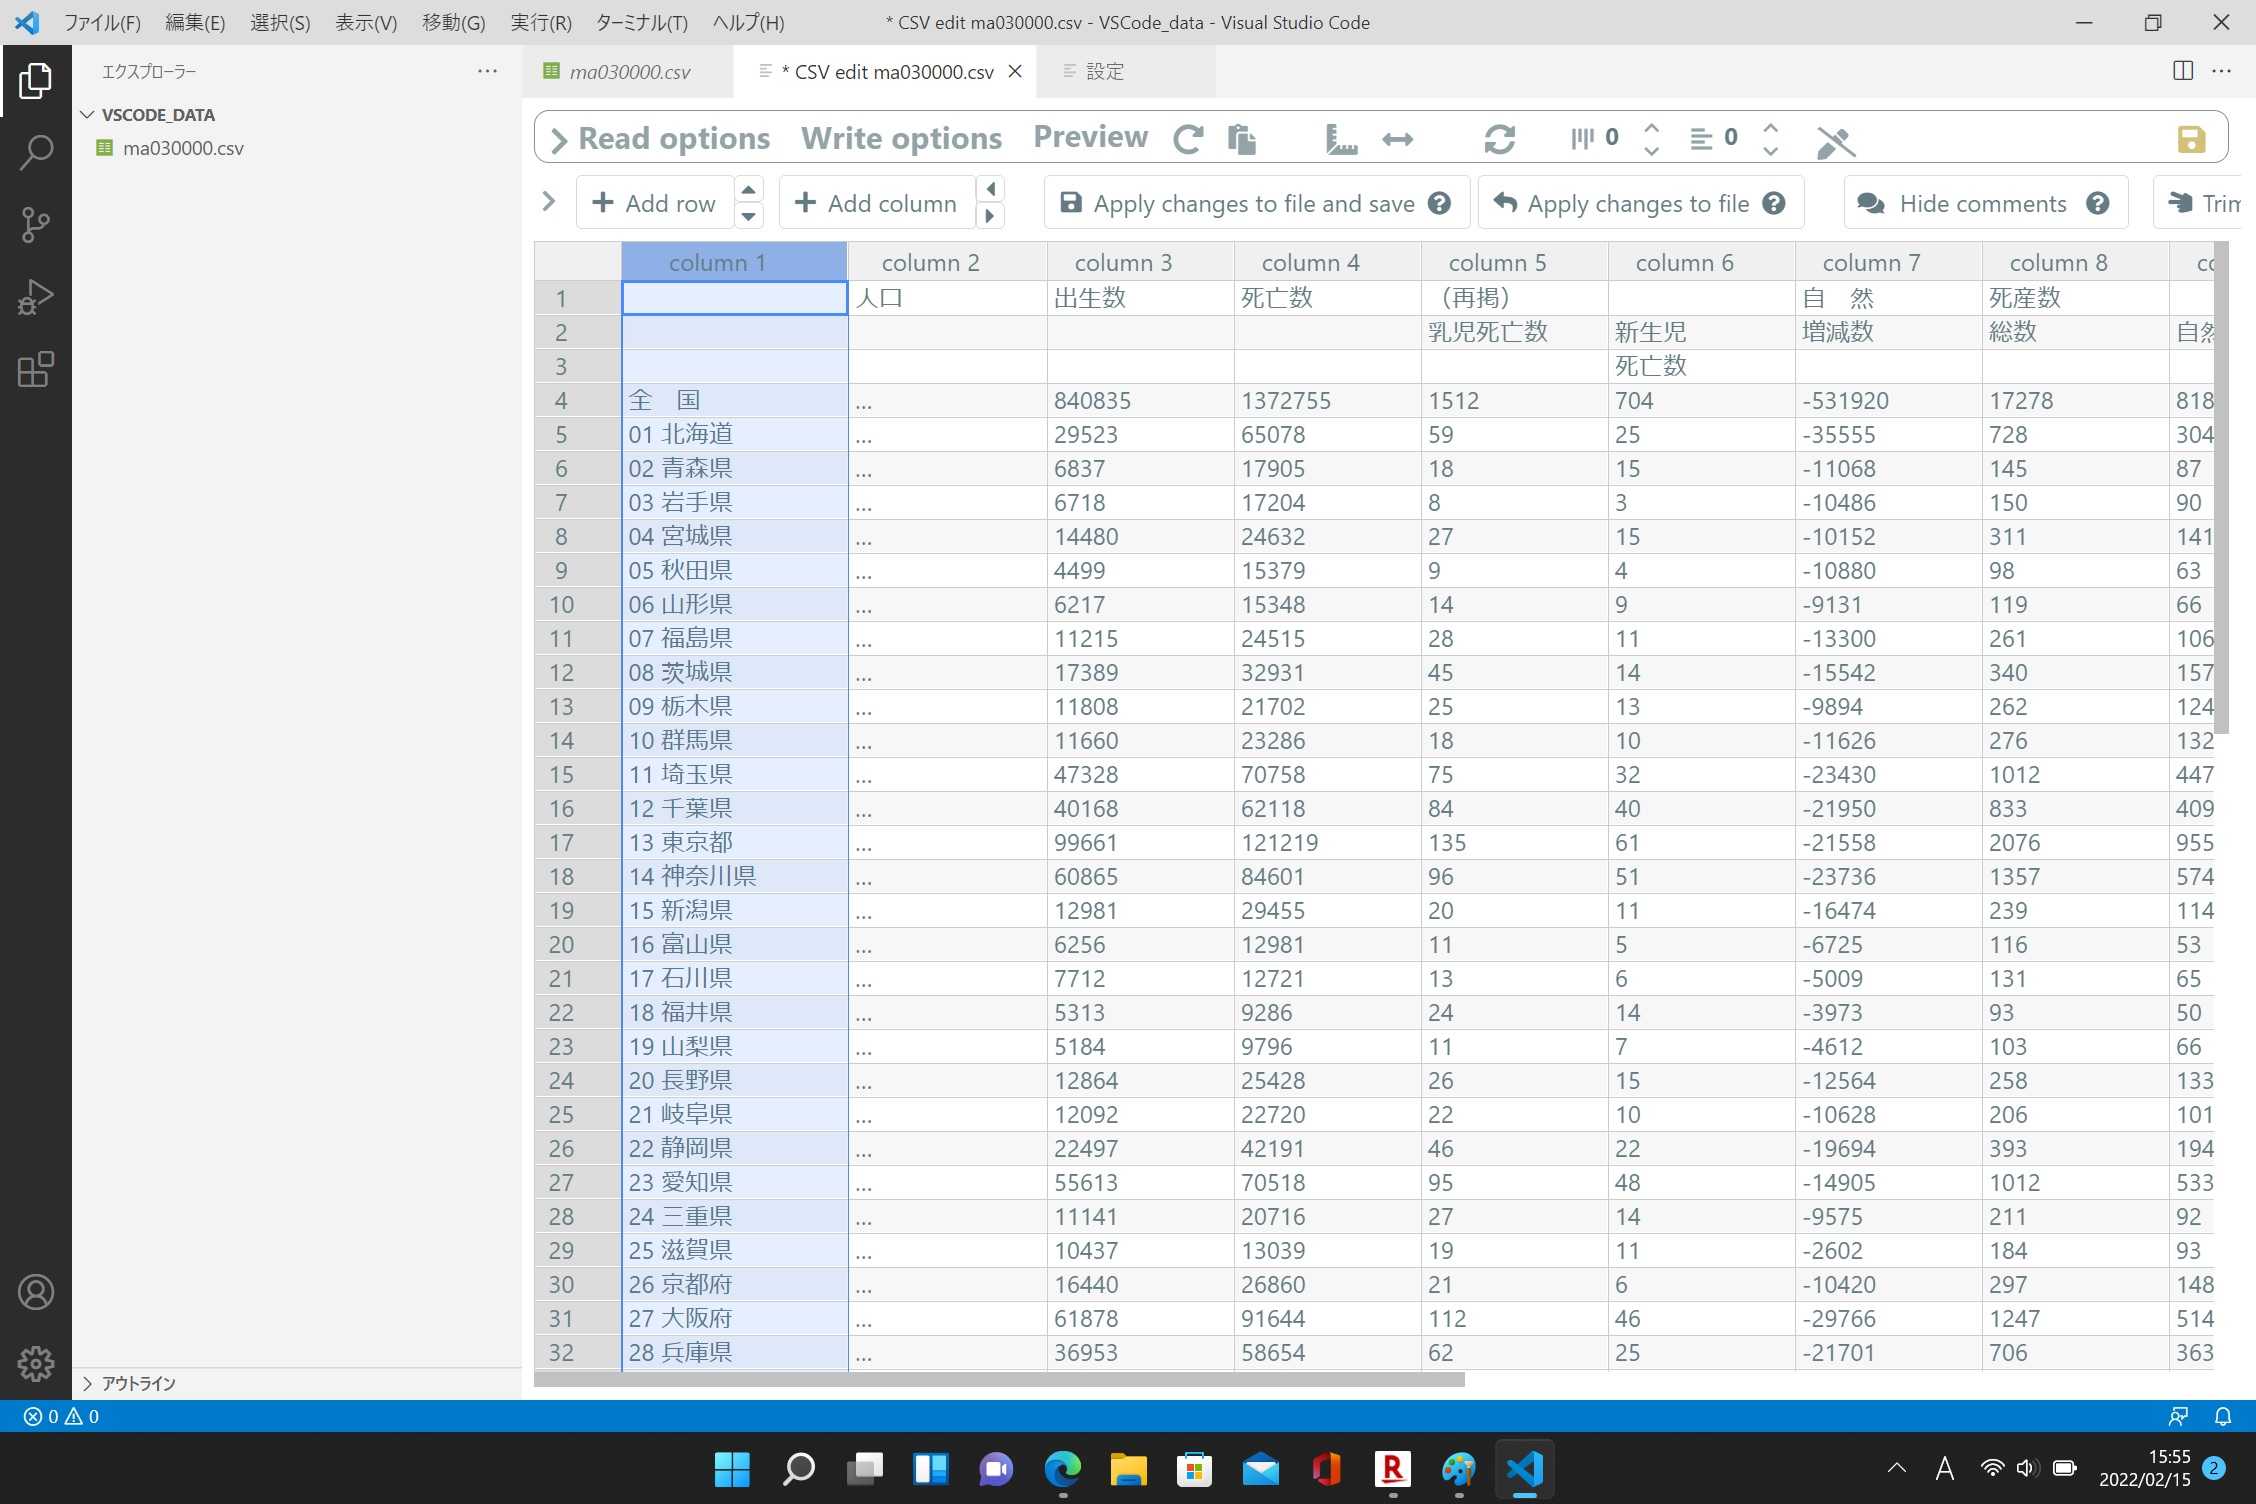Collapse the VSCODE_DATA folder
Viewport: 2256px width, 1504px height.
click(87, 114)
